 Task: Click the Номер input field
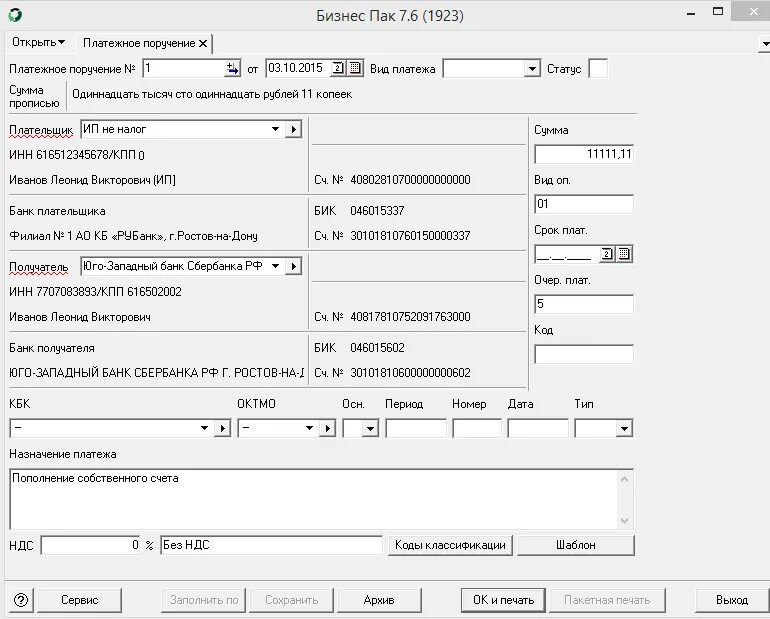point(477,428)
